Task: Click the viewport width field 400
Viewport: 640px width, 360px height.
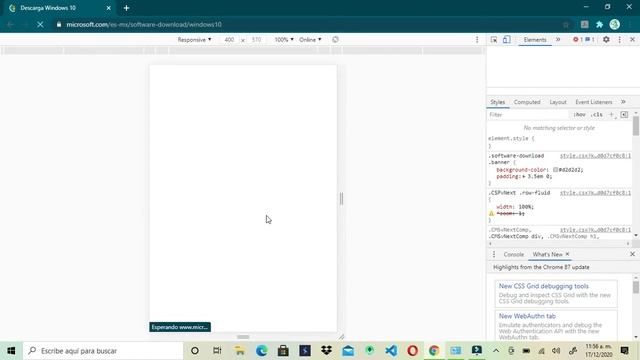Action: coord(229,40)
